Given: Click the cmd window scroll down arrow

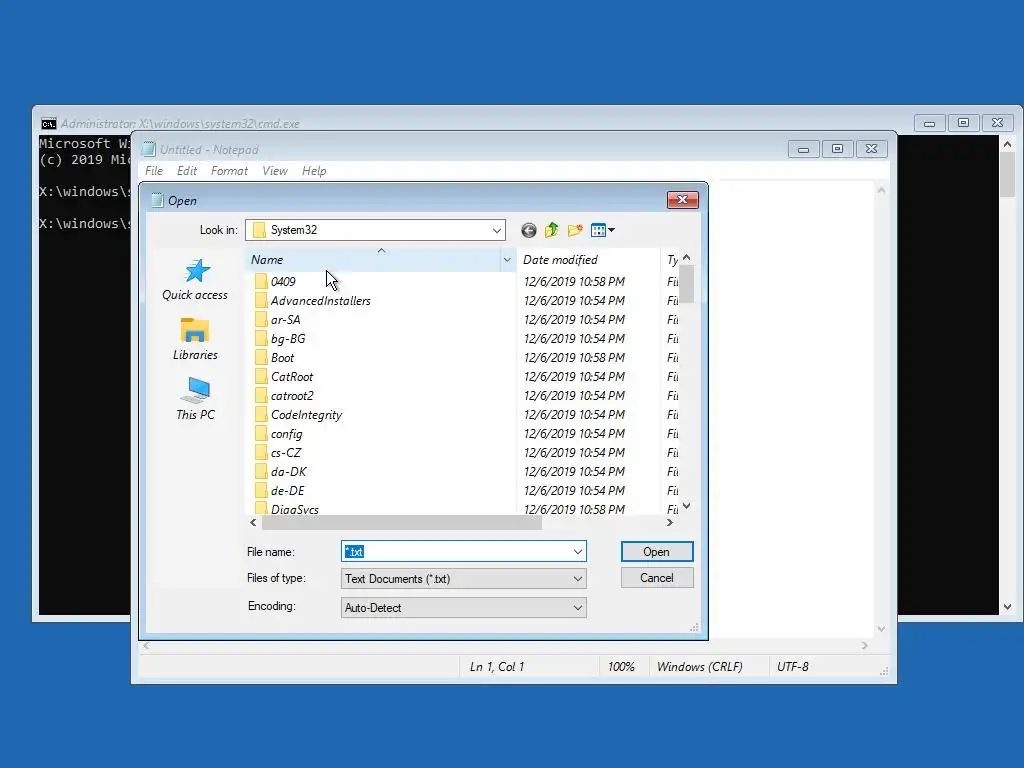Looking at the screenshot, I should [1007, 607].
